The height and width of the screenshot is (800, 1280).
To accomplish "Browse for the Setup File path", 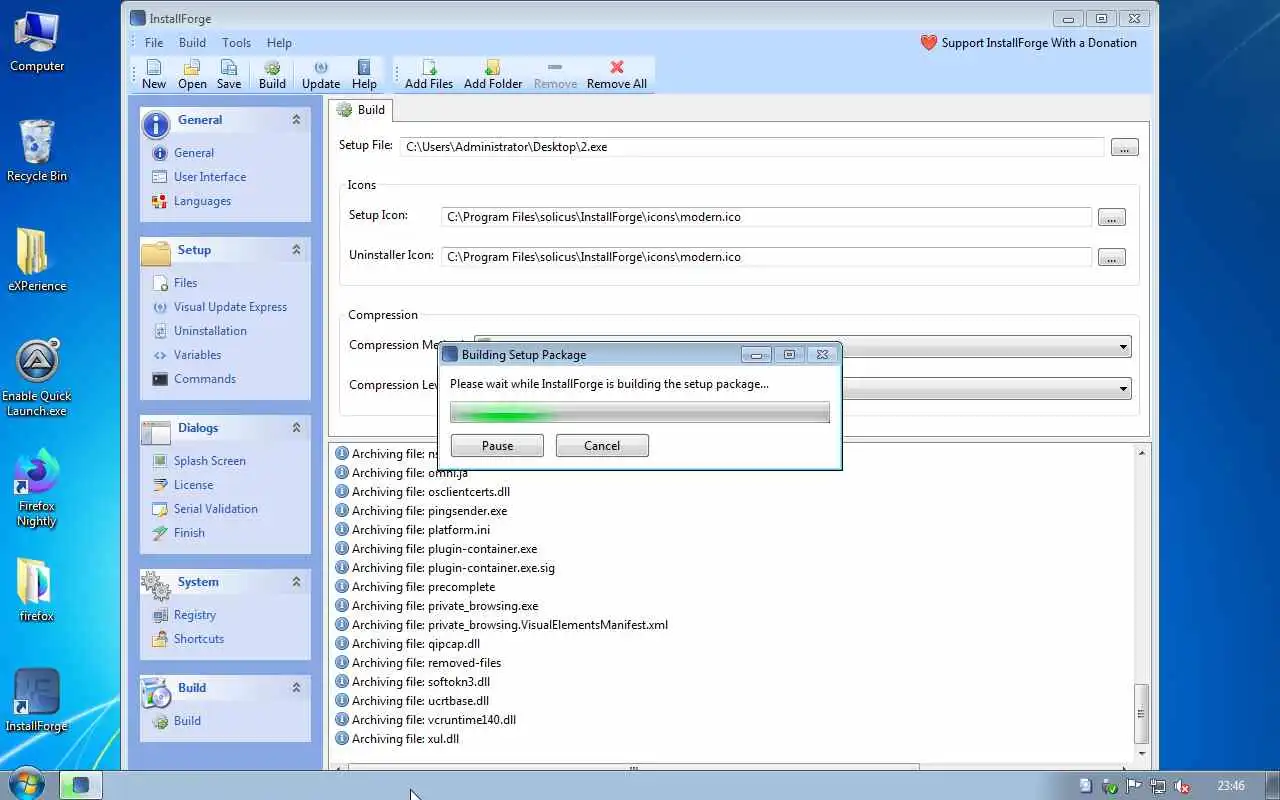I will (1124, 147).
